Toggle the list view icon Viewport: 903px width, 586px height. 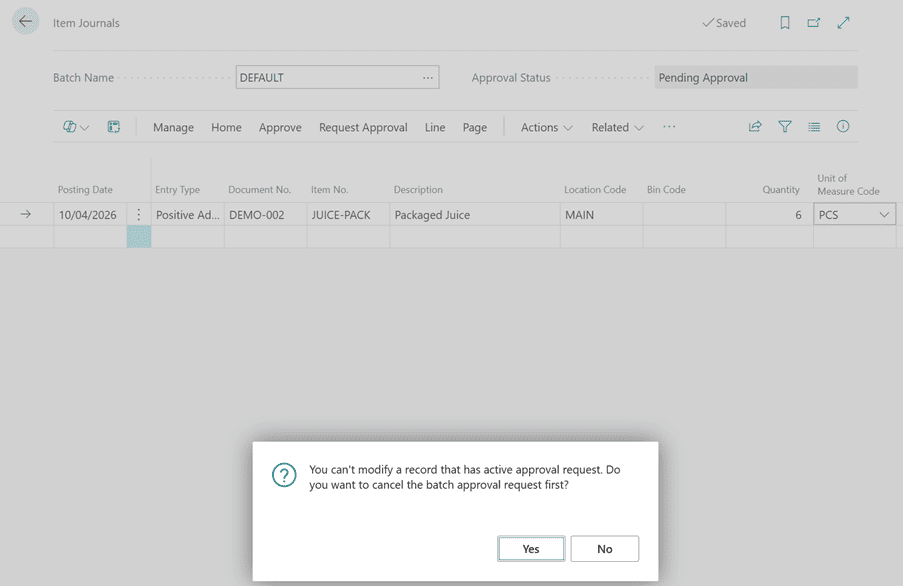click(814, 127)
